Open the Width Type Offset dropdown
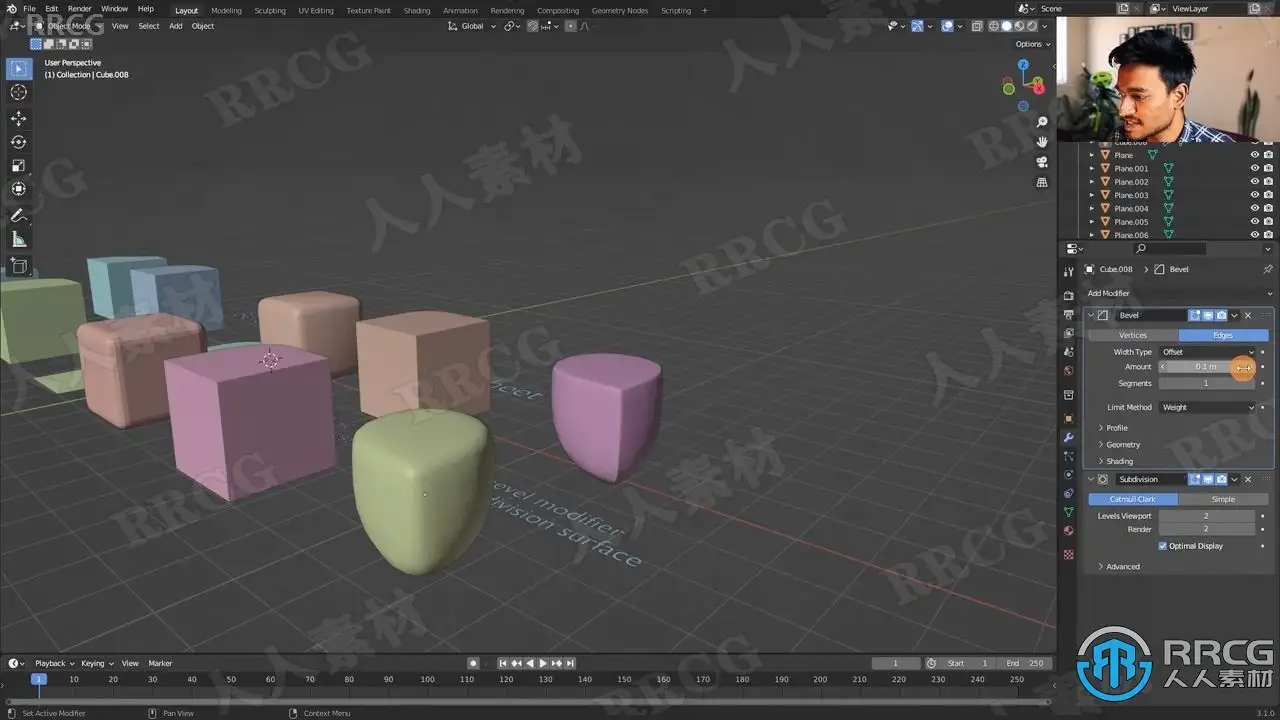This screenshot has width=1280, height=720. click(1208, 352)
